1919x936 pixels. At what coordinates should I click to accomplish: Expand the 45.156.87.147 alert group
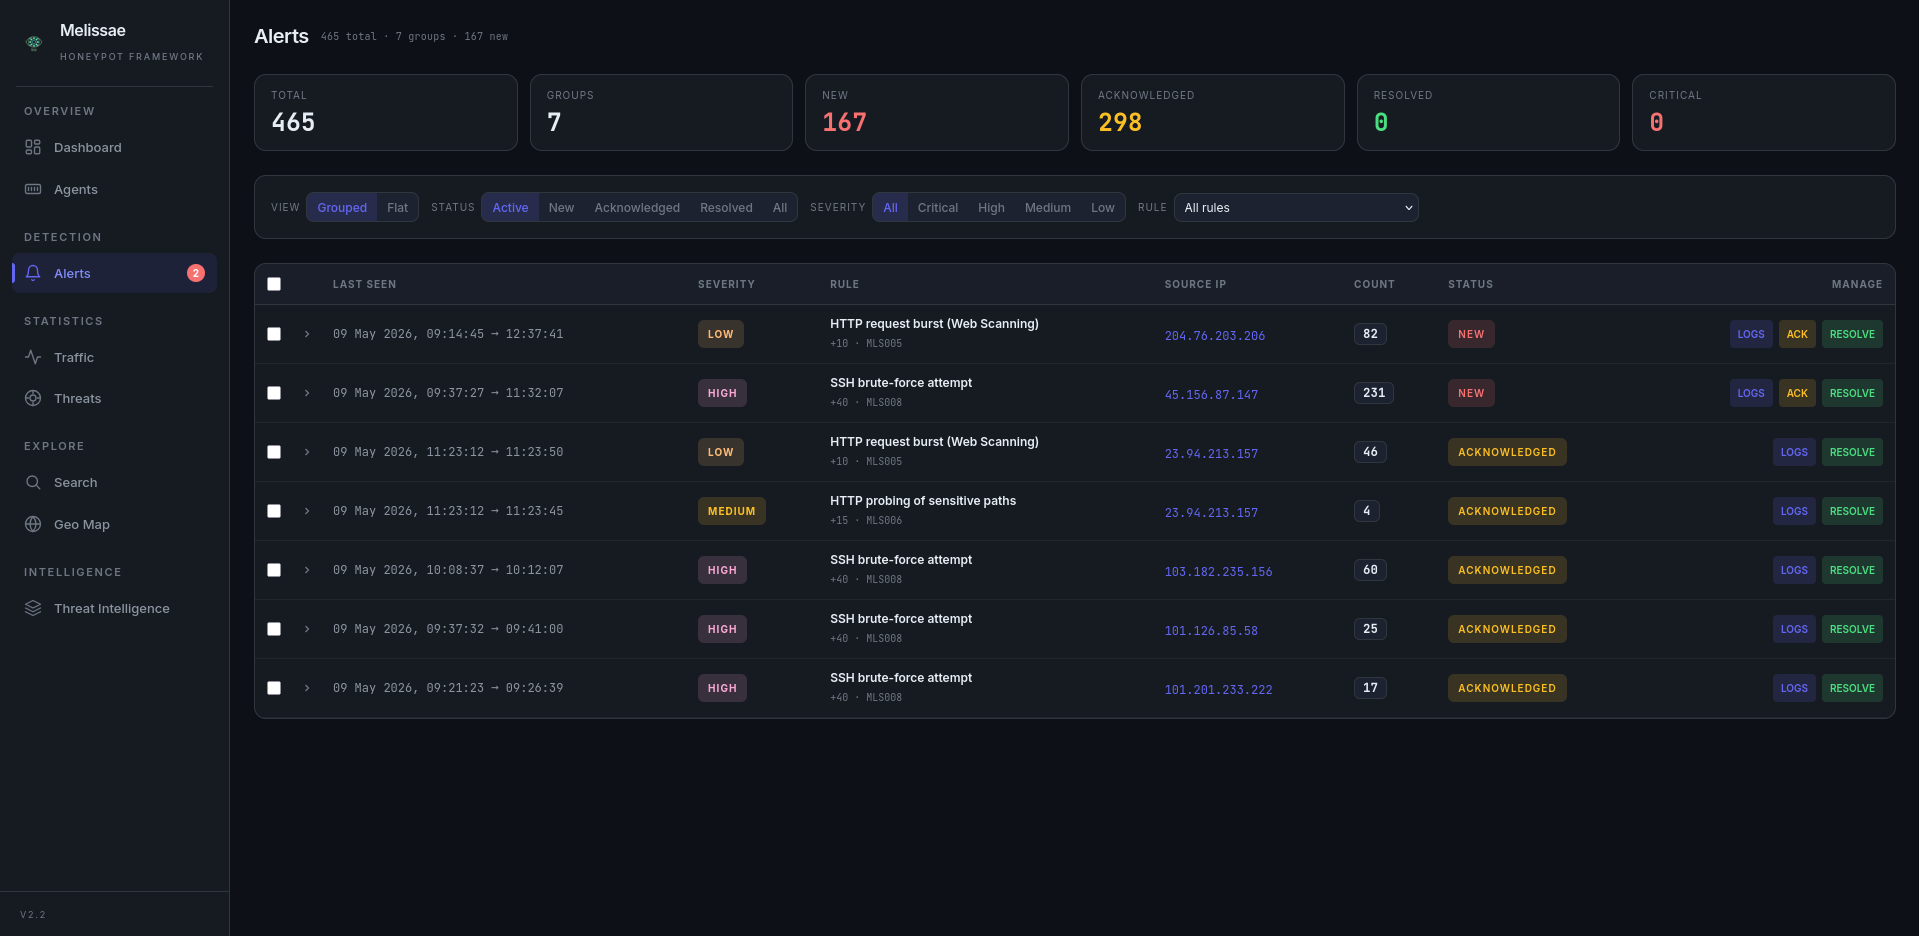(x=307, y=393)
